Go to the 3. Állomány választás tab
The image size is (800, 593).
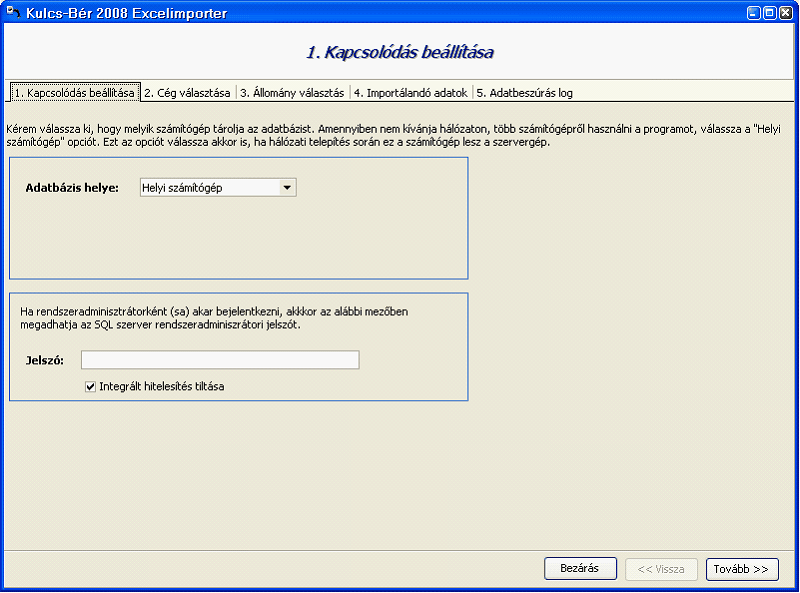pyautogui.click(x=292, y=93)
